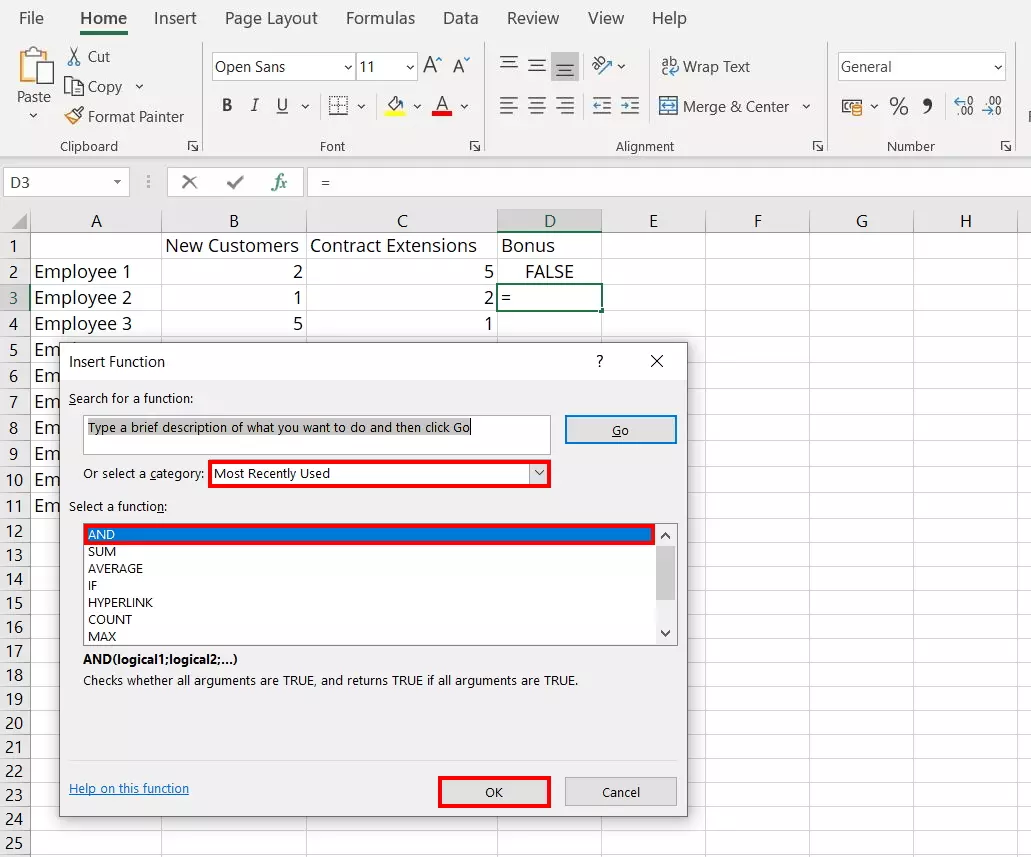Image resolution: width=1031 pixels, height=857 pixels.
Task: Align text left
Action: tap(508, 105)
